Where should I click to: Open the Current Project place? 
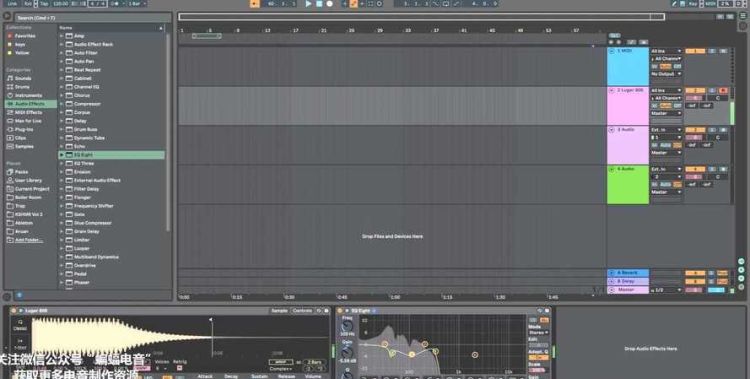pyautogui.click(x=32, y=189)
